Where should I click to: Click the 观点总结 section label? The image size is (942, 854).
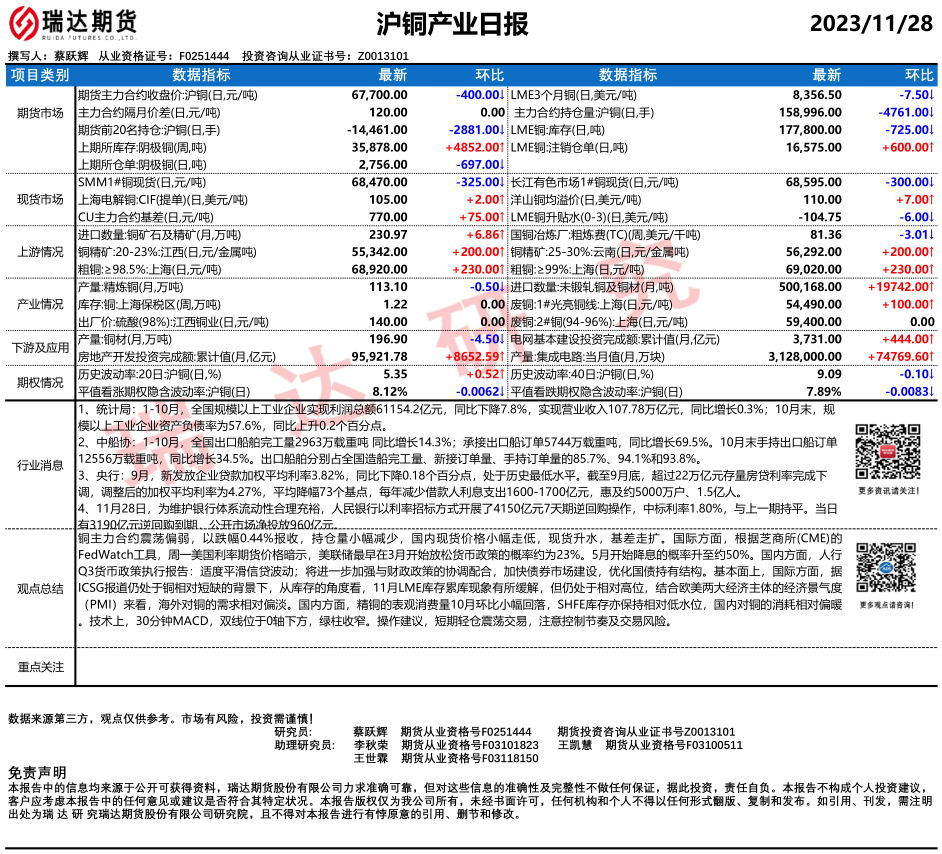click(40, 589)
